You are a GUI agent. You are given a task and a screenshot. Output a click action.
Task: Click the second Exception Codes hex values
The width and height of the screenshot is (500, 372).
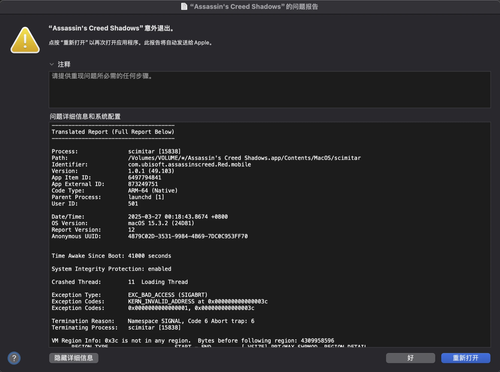[191, 308]
